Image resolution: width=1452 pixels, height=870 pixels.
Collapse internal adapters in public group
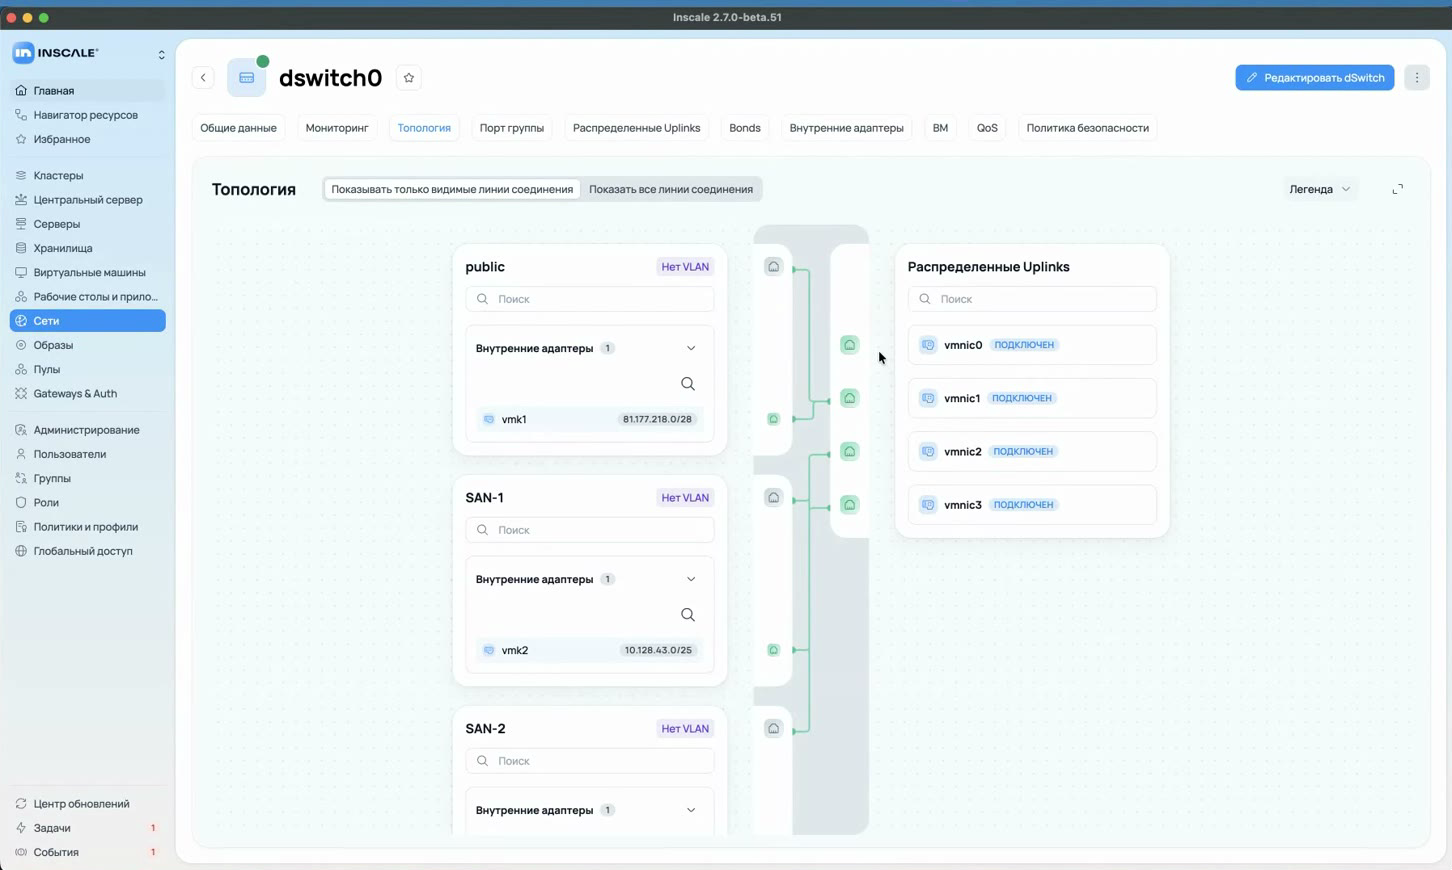click(691, 349)
